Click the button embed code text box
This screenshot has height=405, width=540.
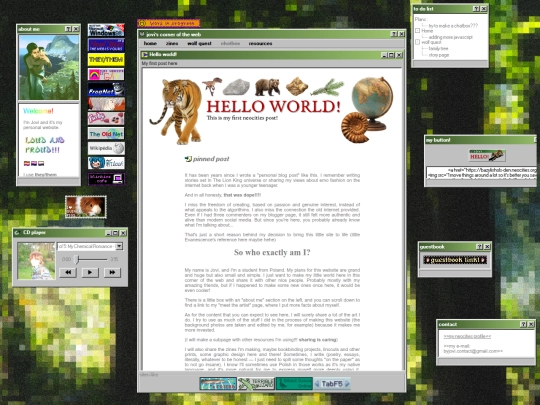(481, 173)
